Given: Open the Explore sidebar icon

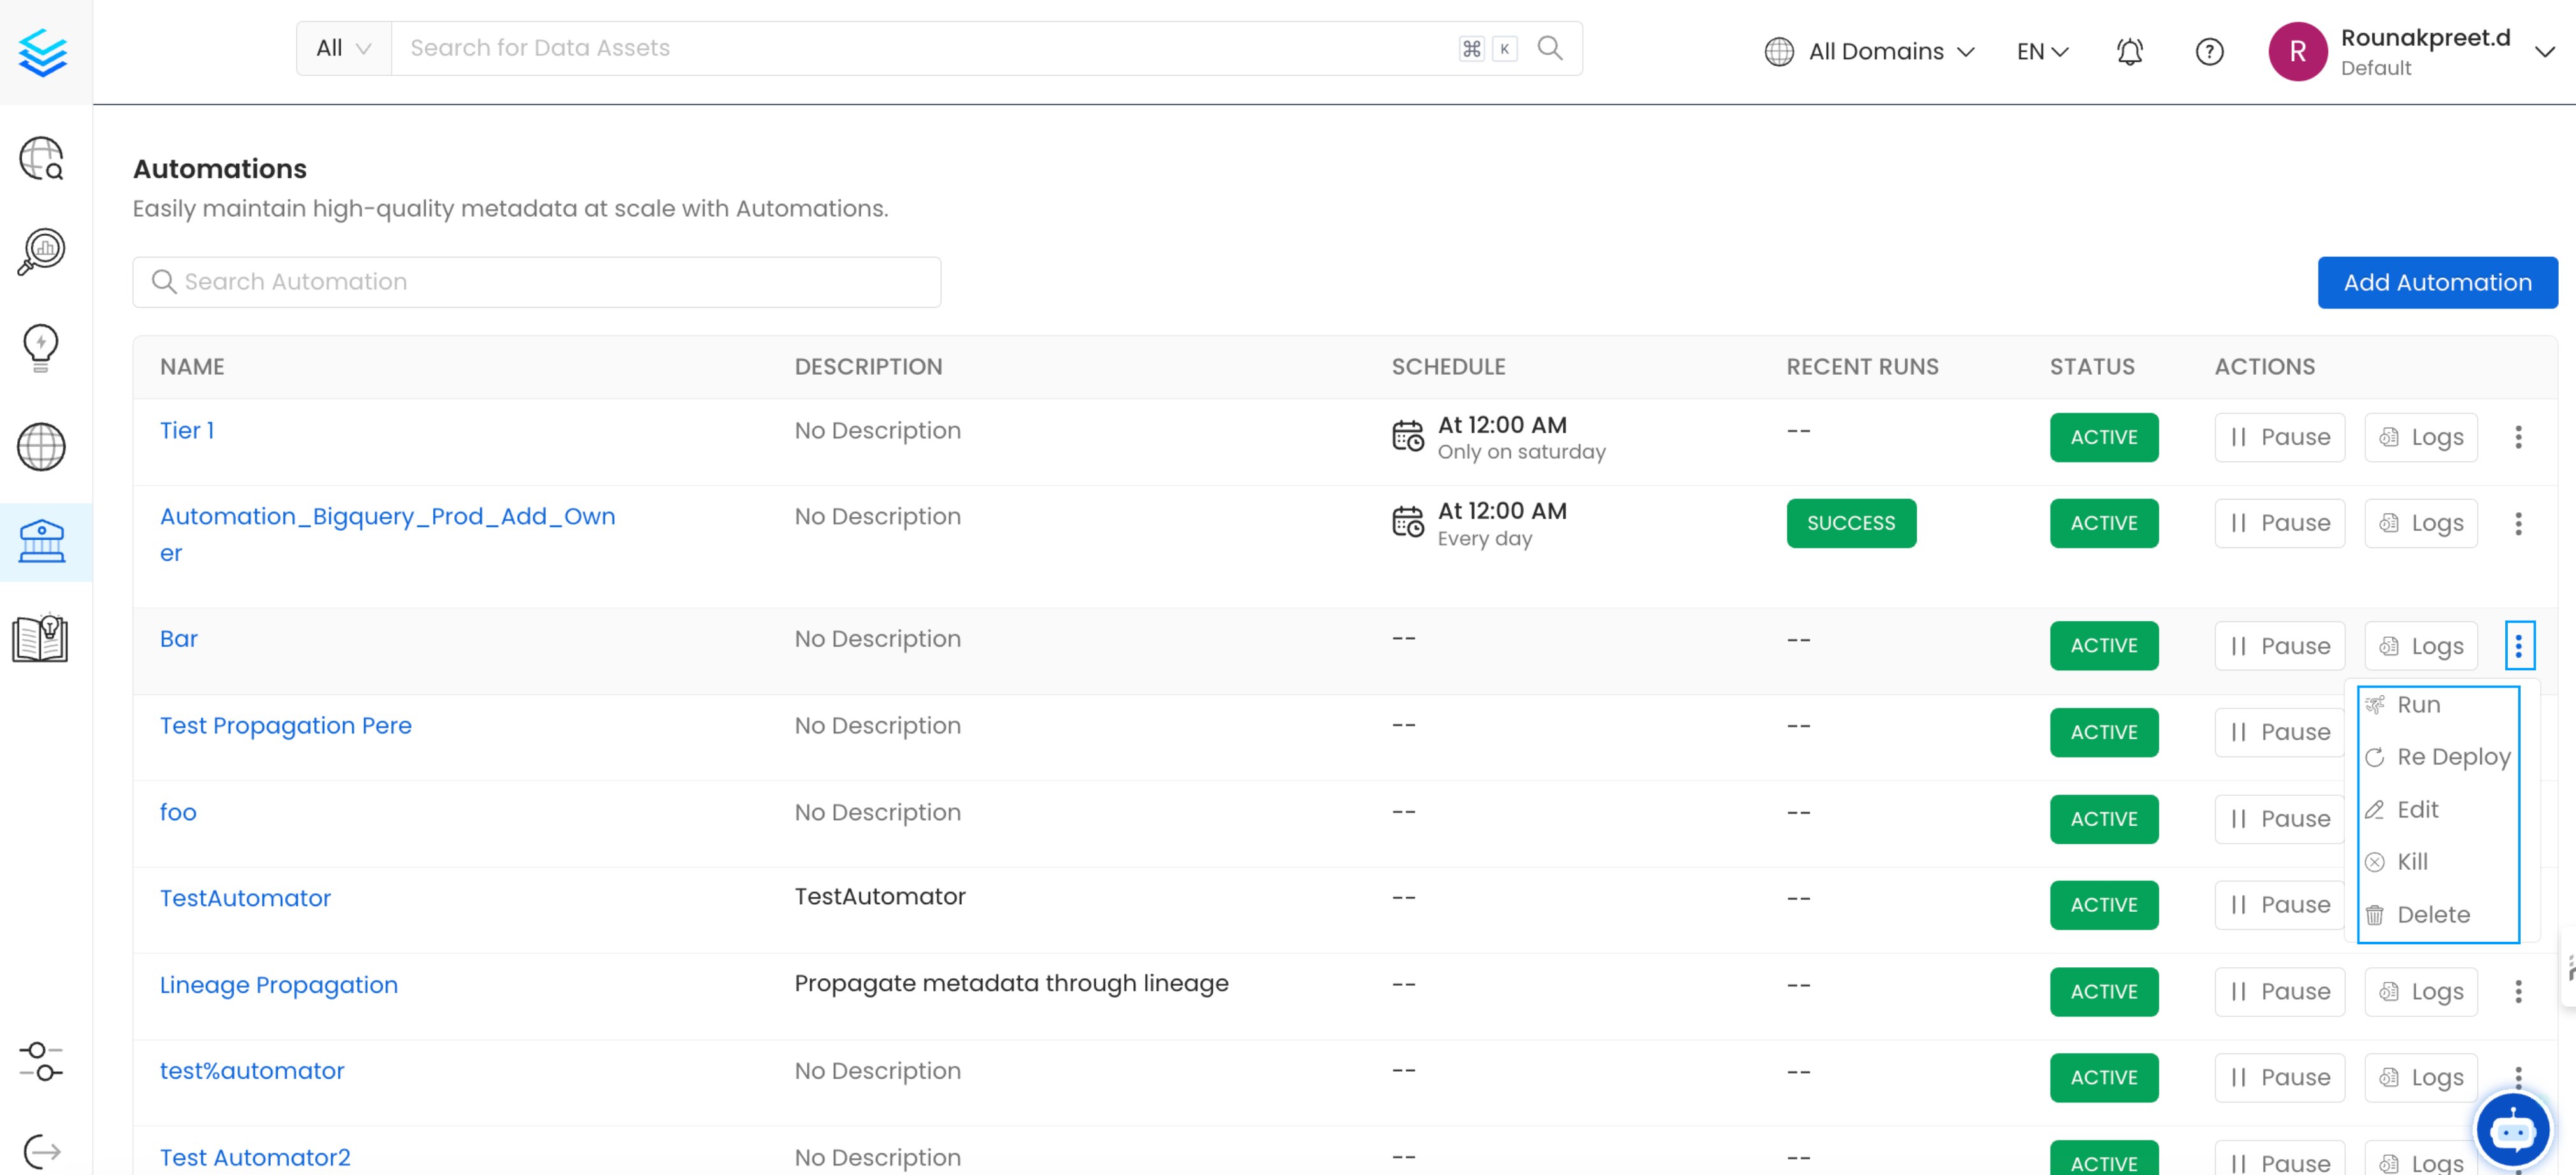Looking at the screenshot, I should [40, 157].
